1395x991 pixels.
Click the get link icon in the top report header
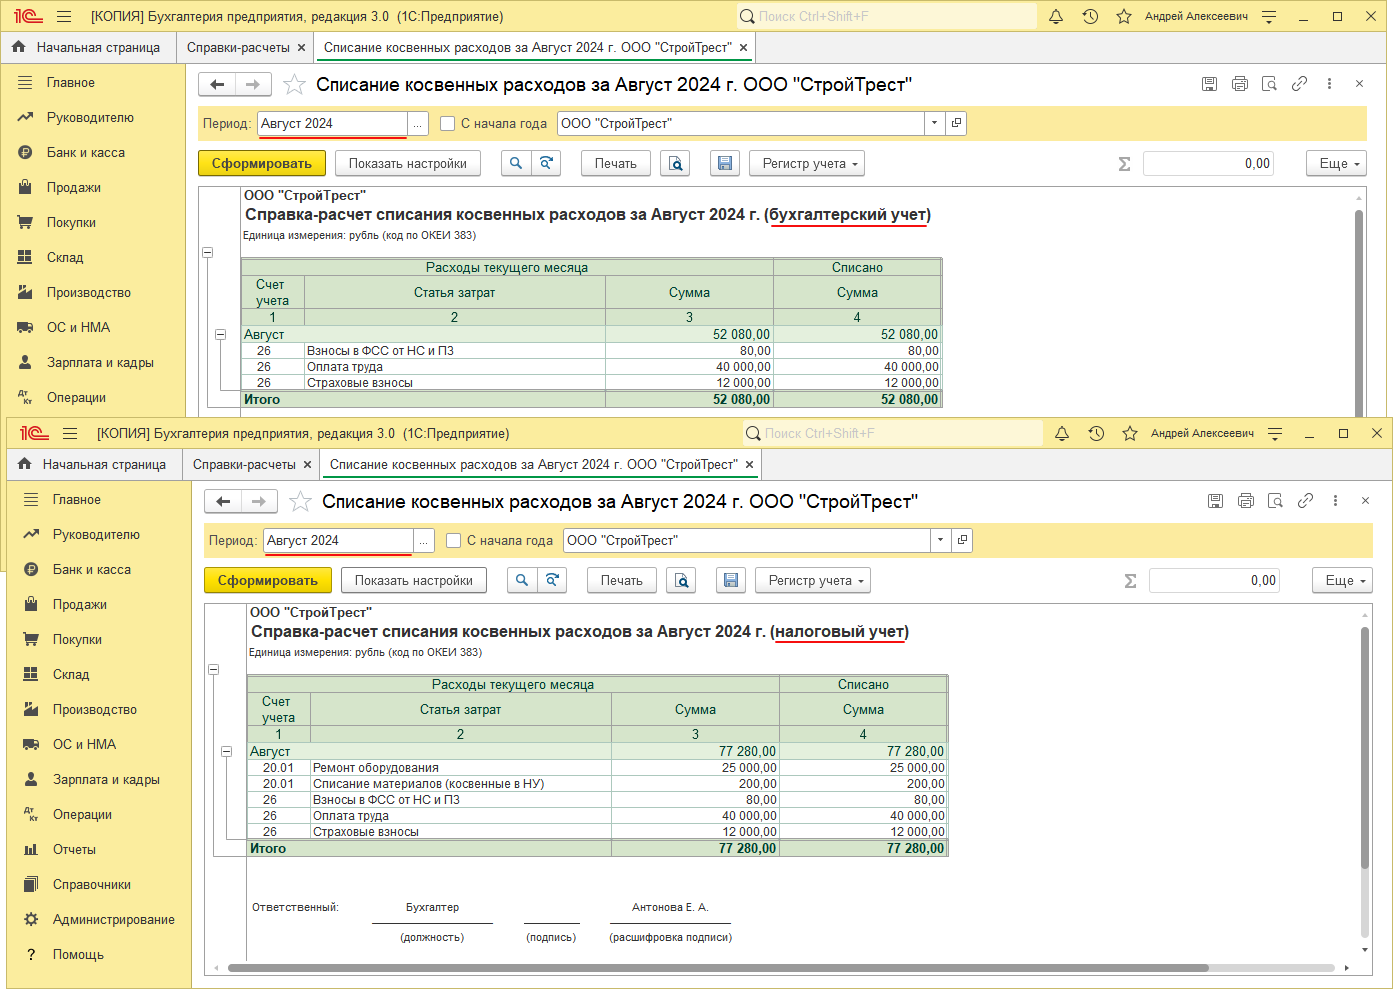click(x=1299, y=85)
